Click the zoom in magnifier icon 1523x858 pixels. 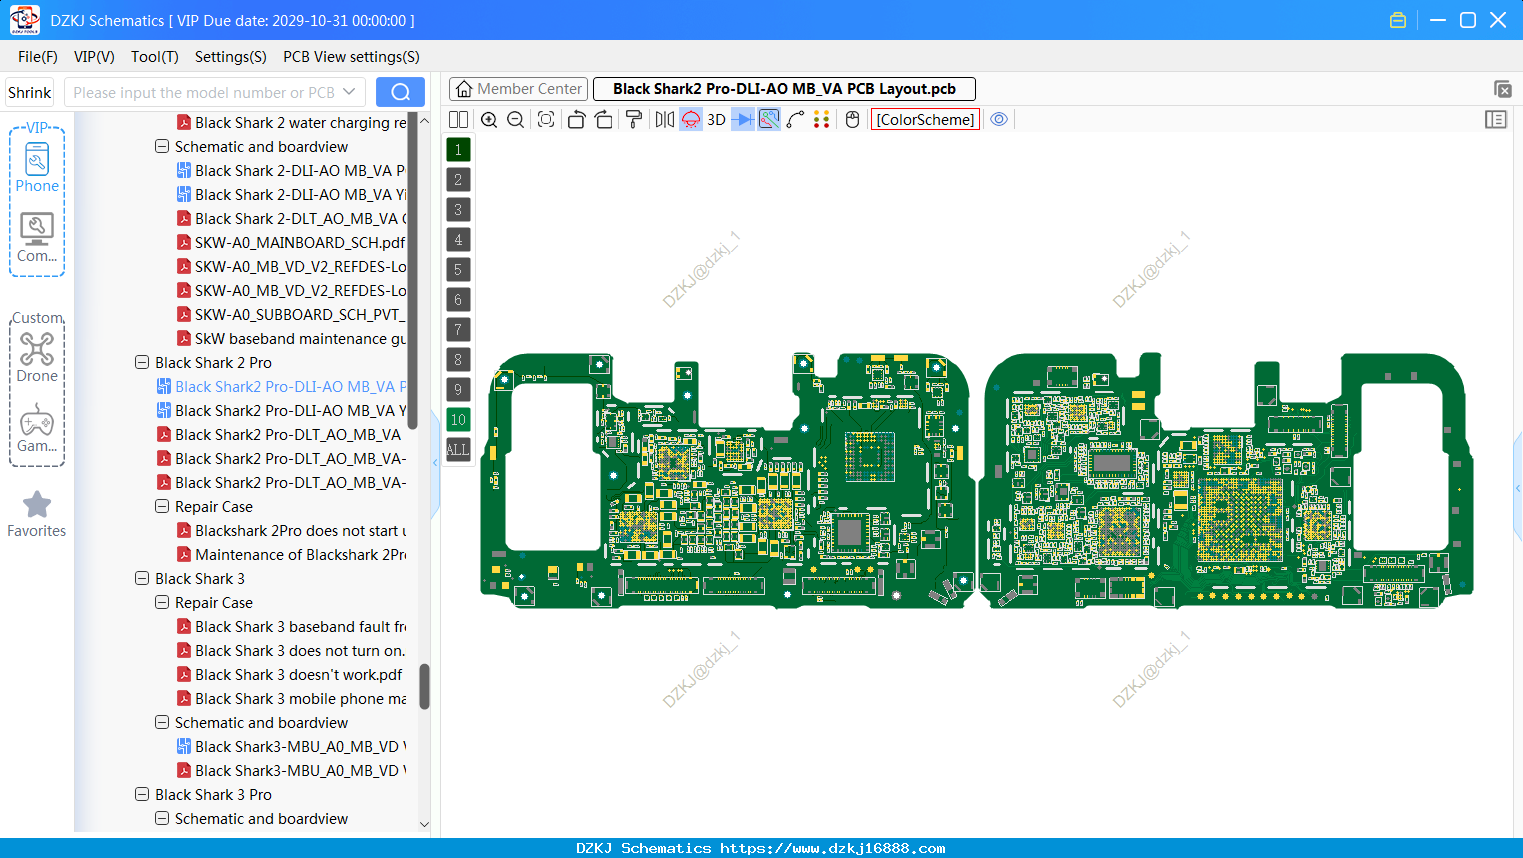(489, 120)
